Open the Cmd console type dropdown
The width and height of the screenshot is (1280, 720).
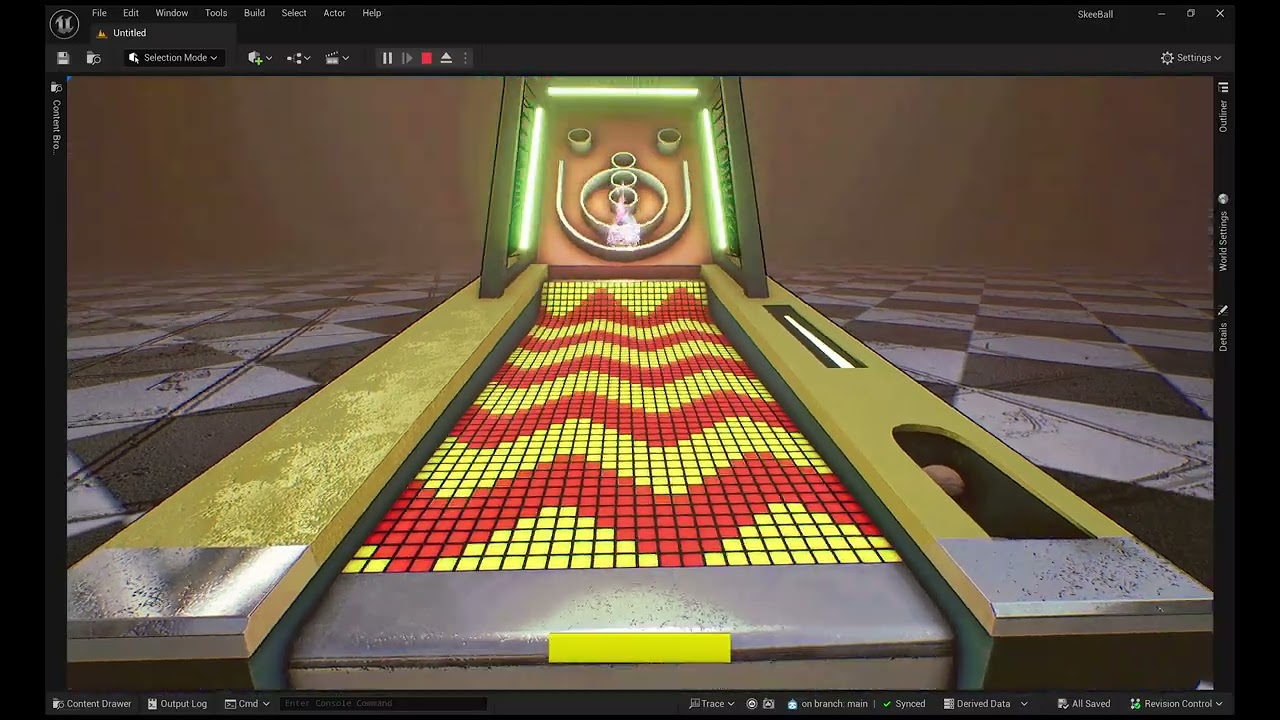pyautogui.click(x=247, y=704)
